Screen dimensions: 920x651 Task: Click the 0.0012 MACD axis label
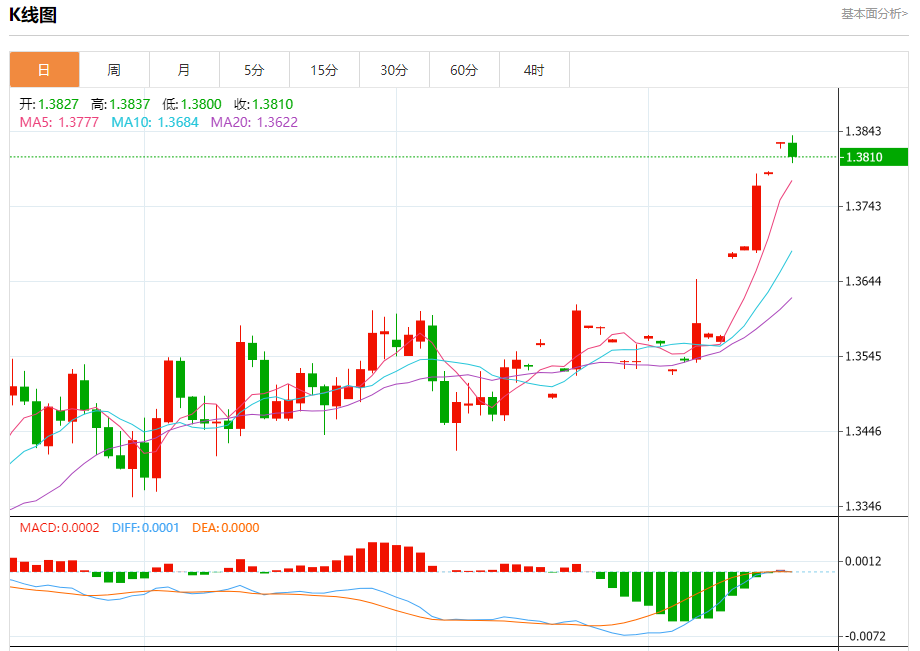862,561
